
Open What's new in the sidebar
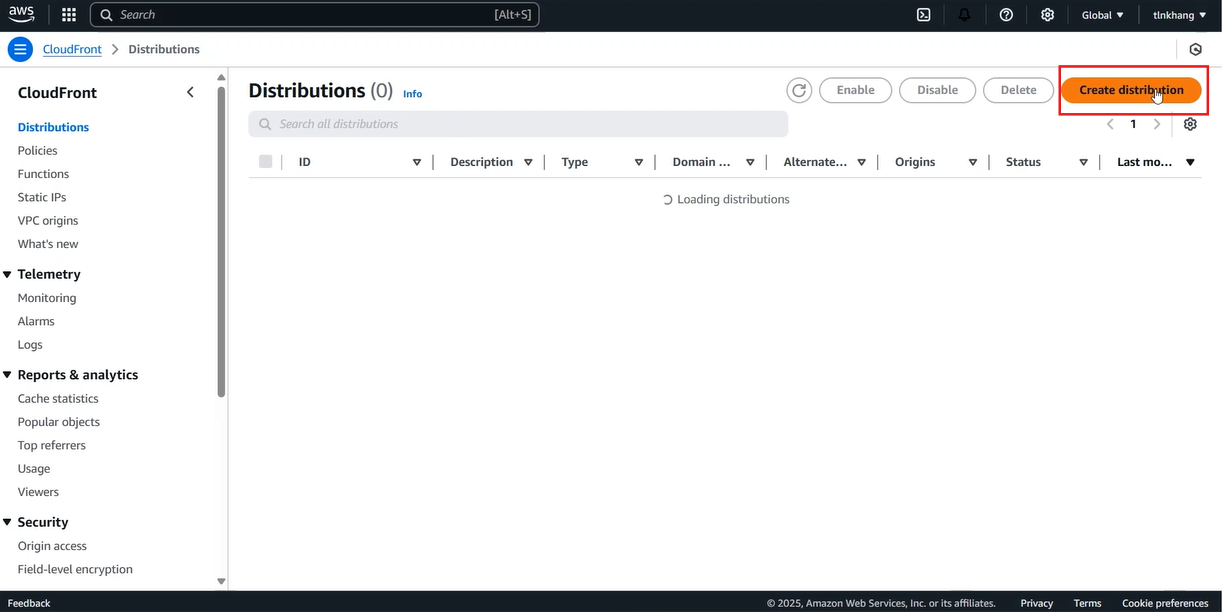48,244
